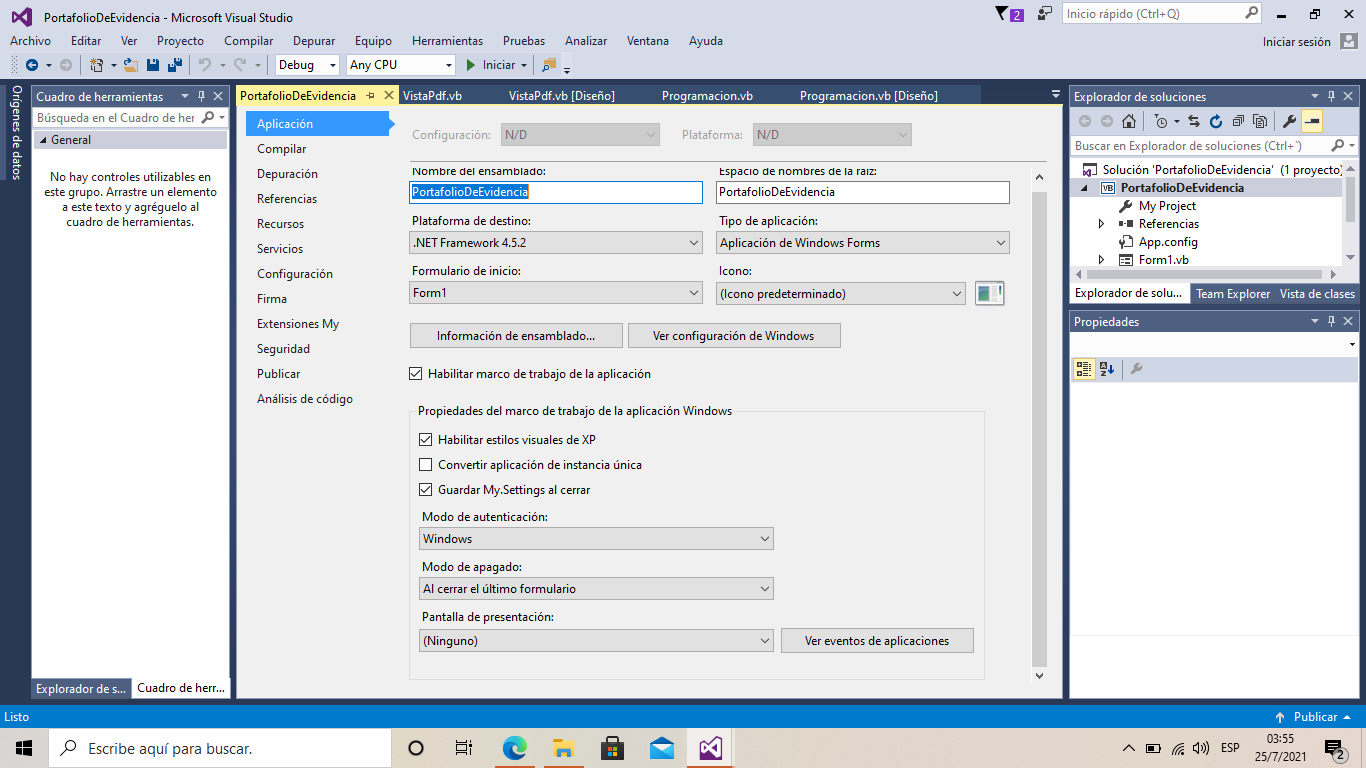Click the Home icon in Solution Explorer
1366x768 pixels.
pyautogui.click(x=1128, y=121)
